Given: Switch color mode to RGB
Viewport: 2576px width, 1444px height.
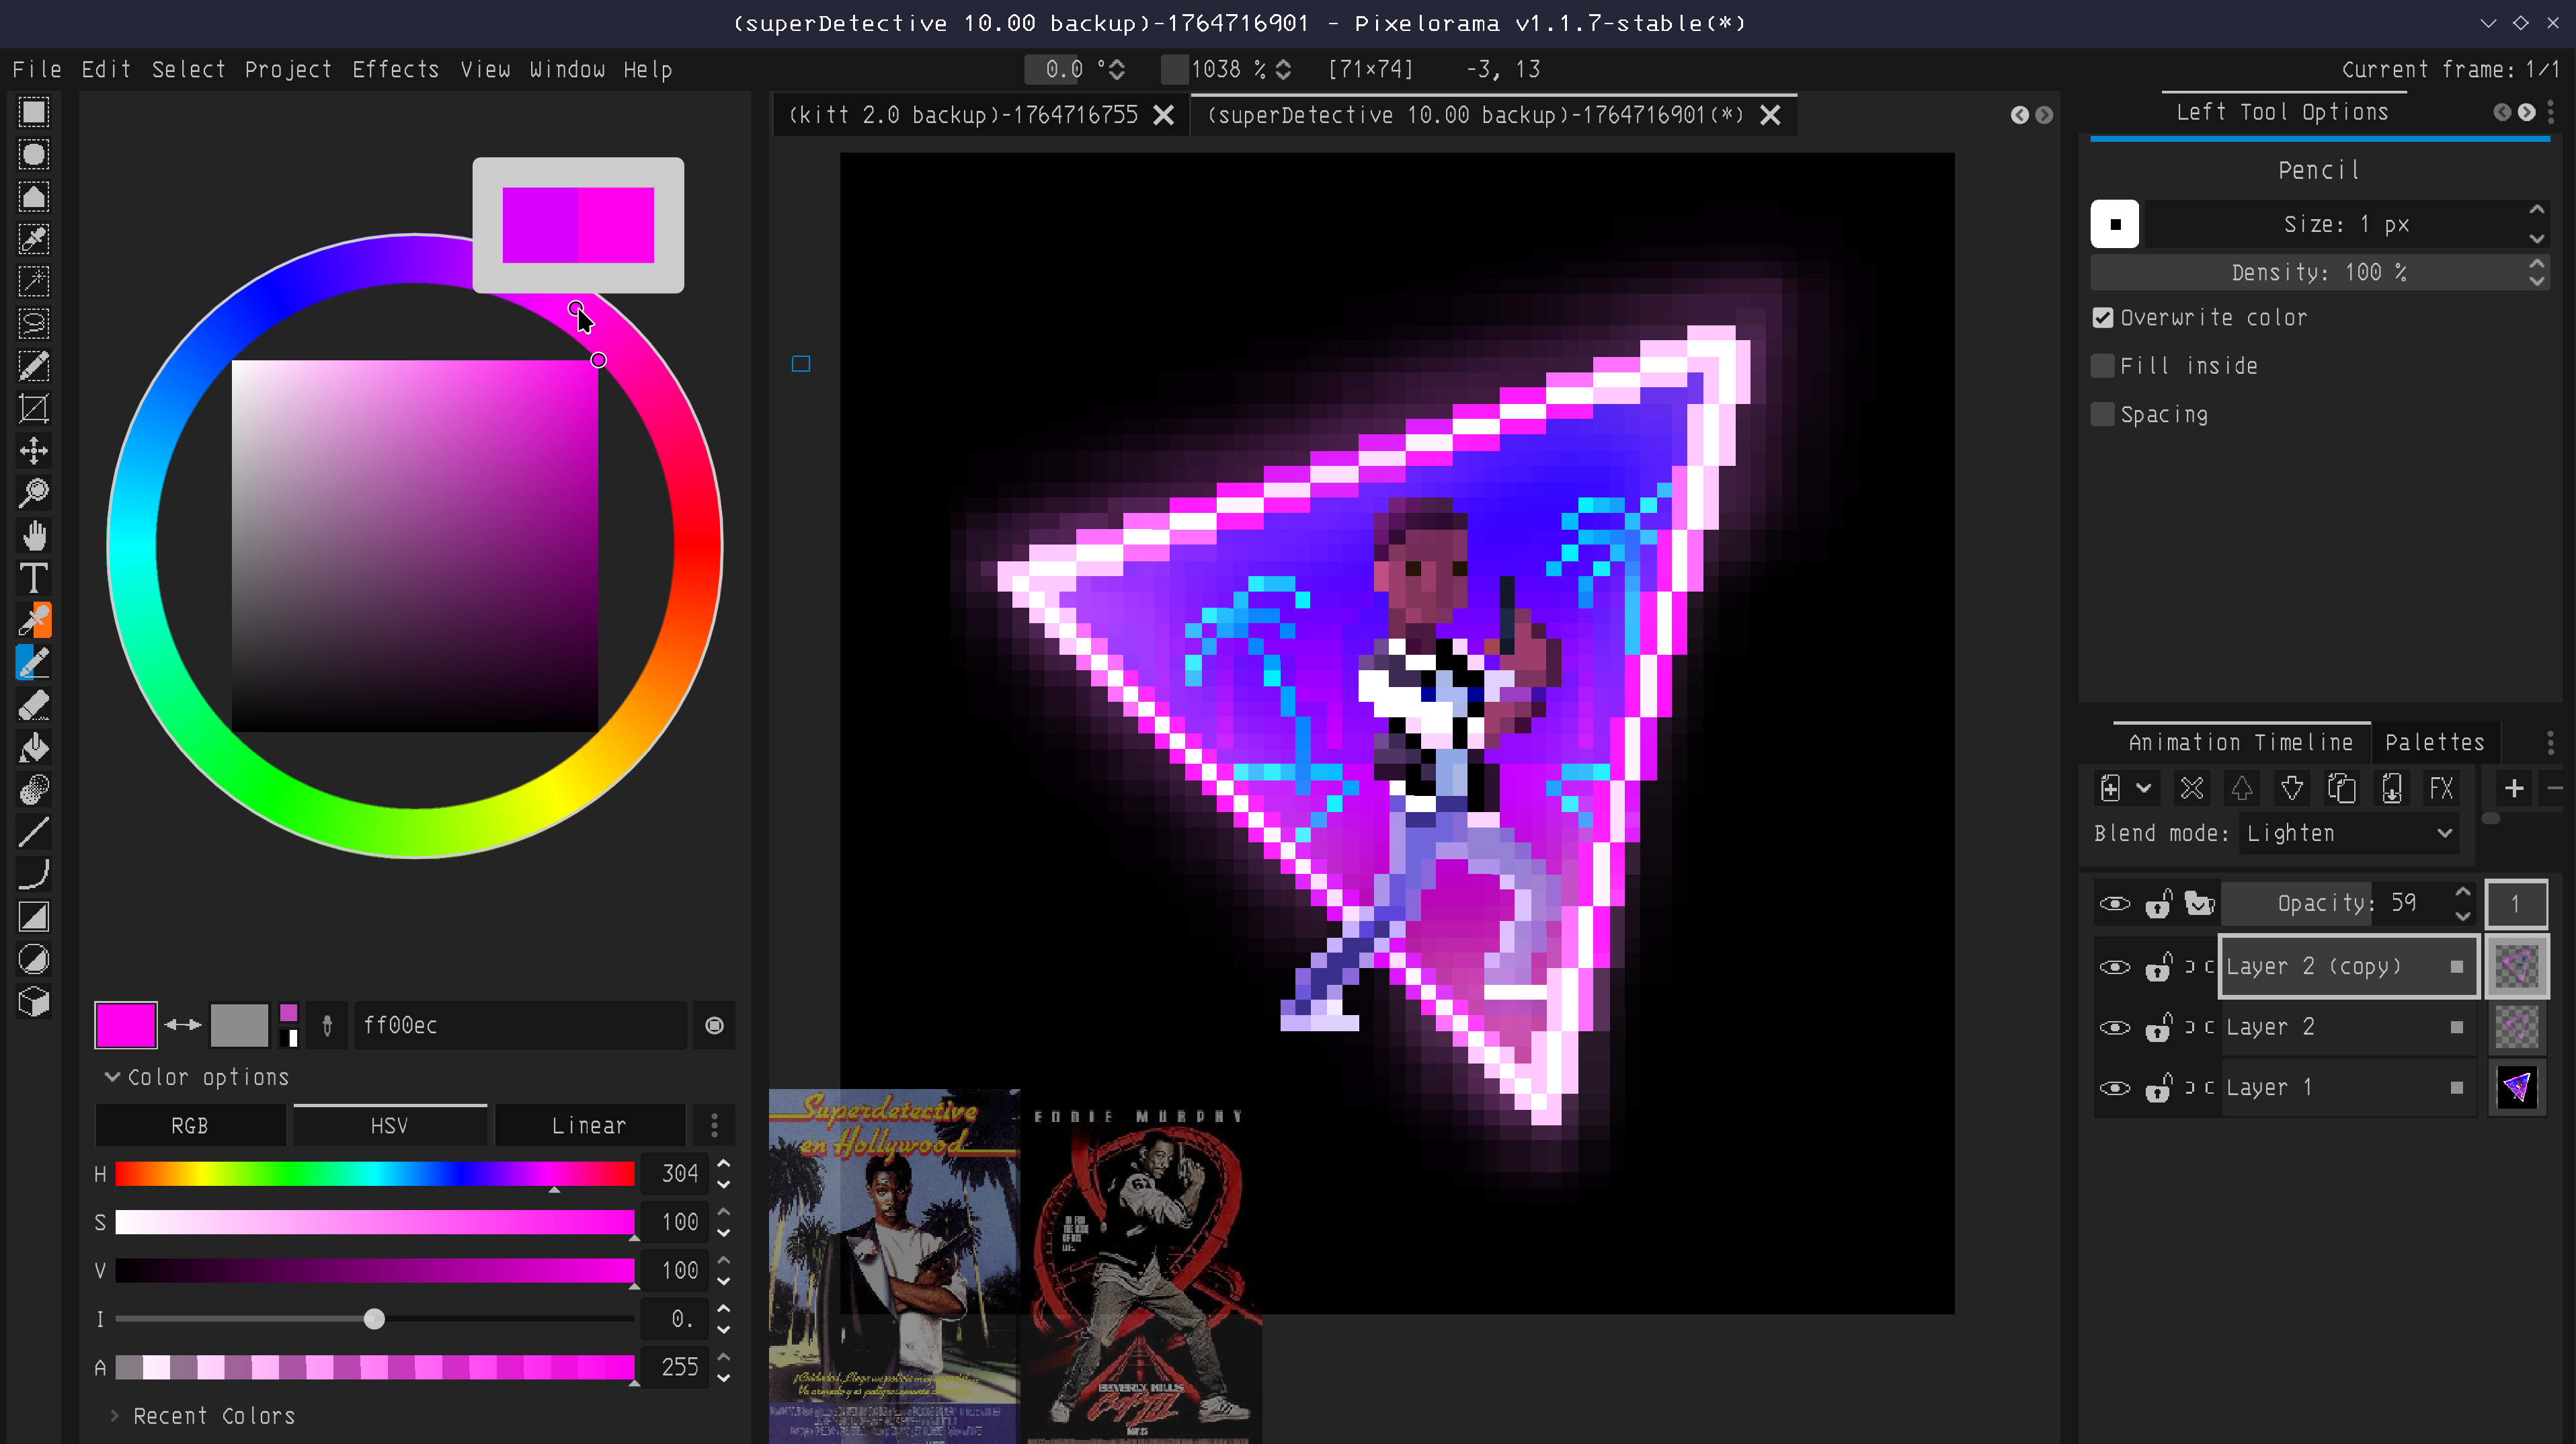Looking at the screenshot, I should [190, 1126].
